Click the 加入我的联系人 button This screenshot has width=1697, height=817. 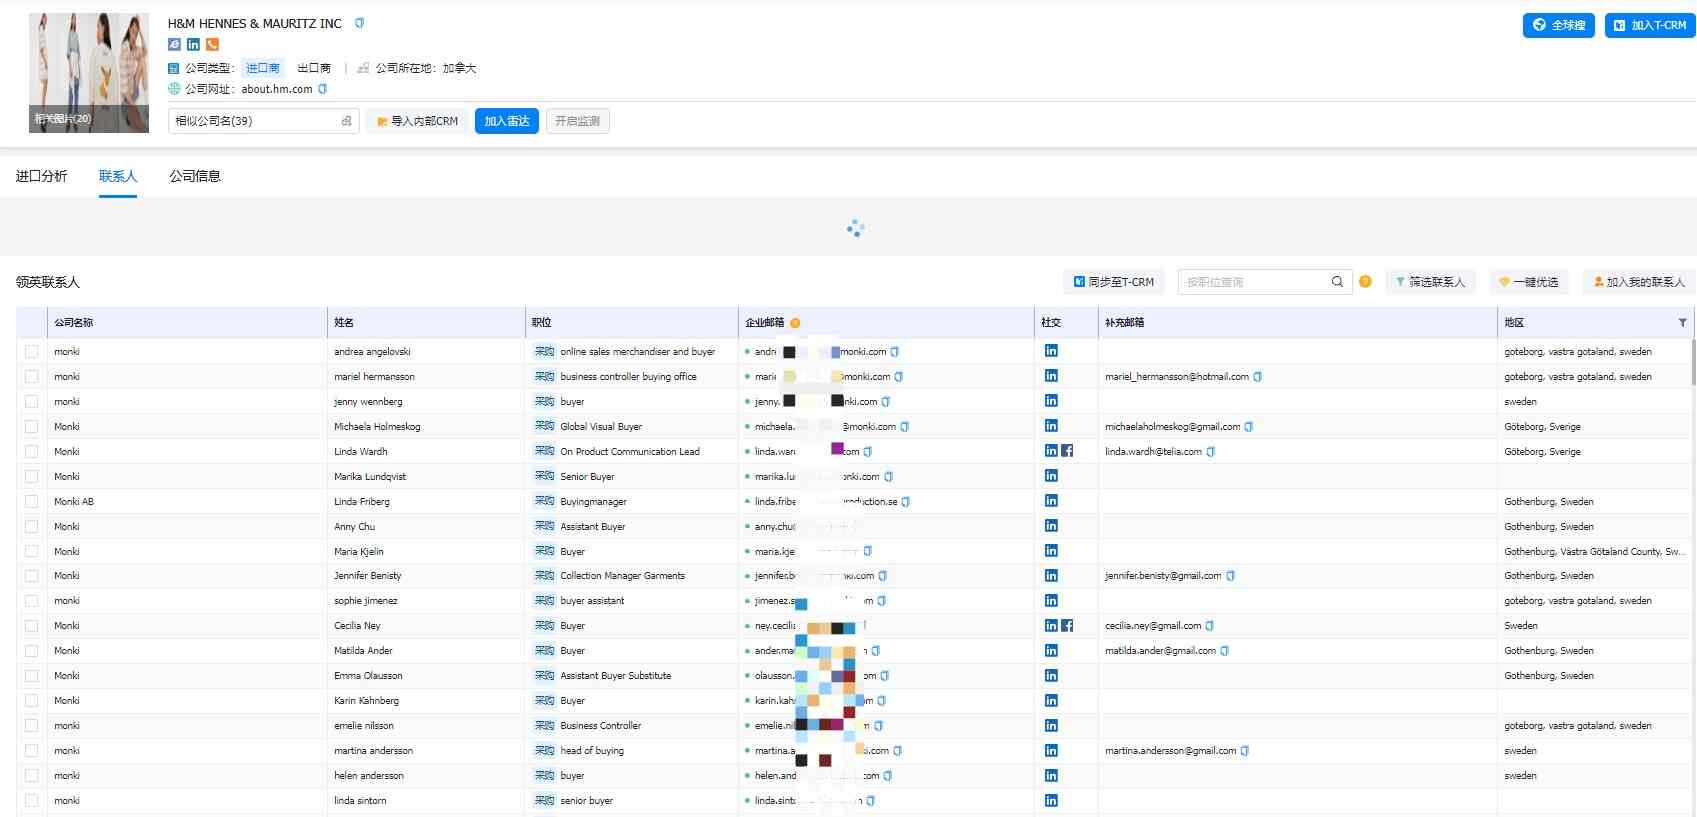1639,282
